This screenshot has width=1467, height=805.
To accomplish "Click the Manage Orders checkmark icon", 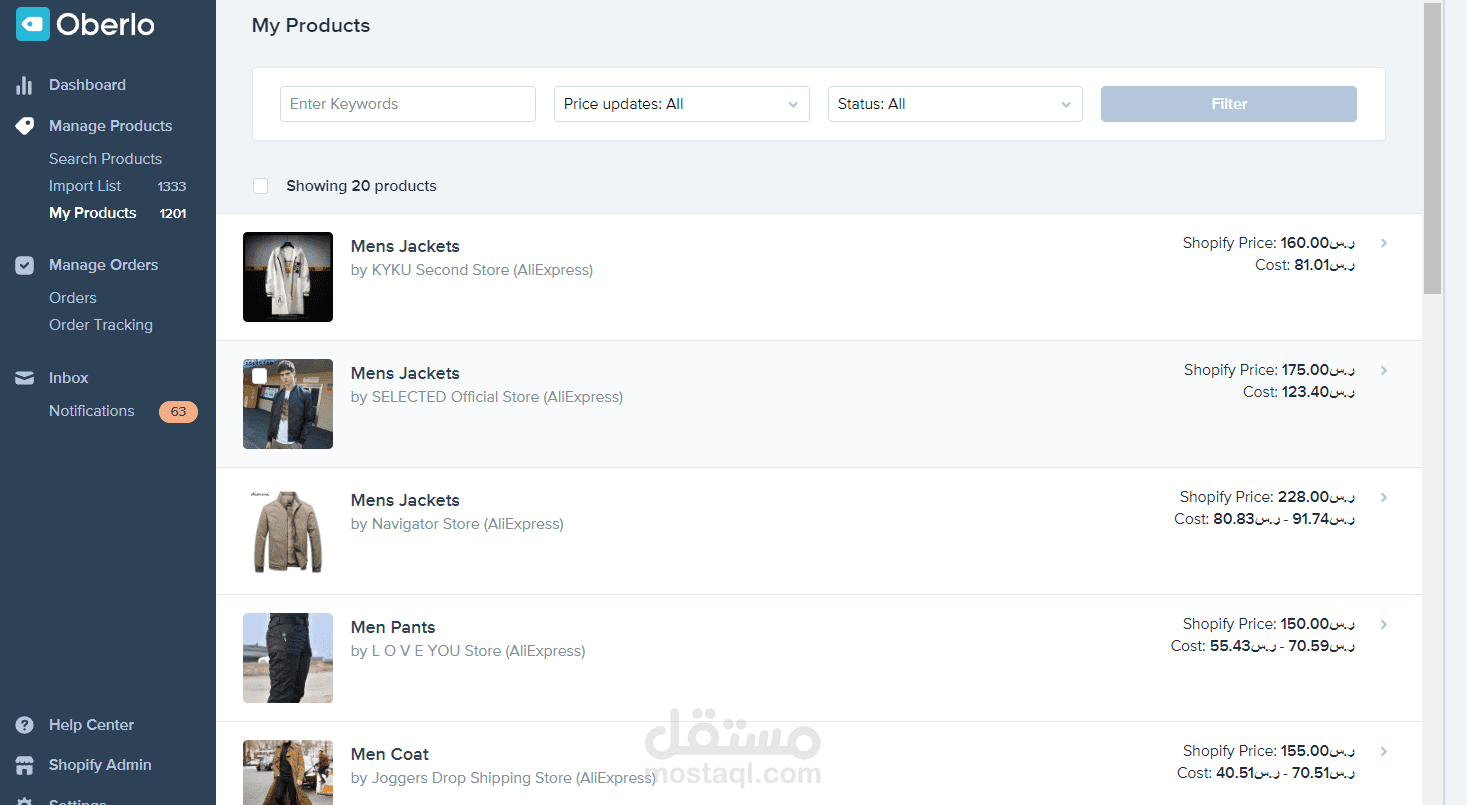I will pyautogui.click(x=25, y=265).
